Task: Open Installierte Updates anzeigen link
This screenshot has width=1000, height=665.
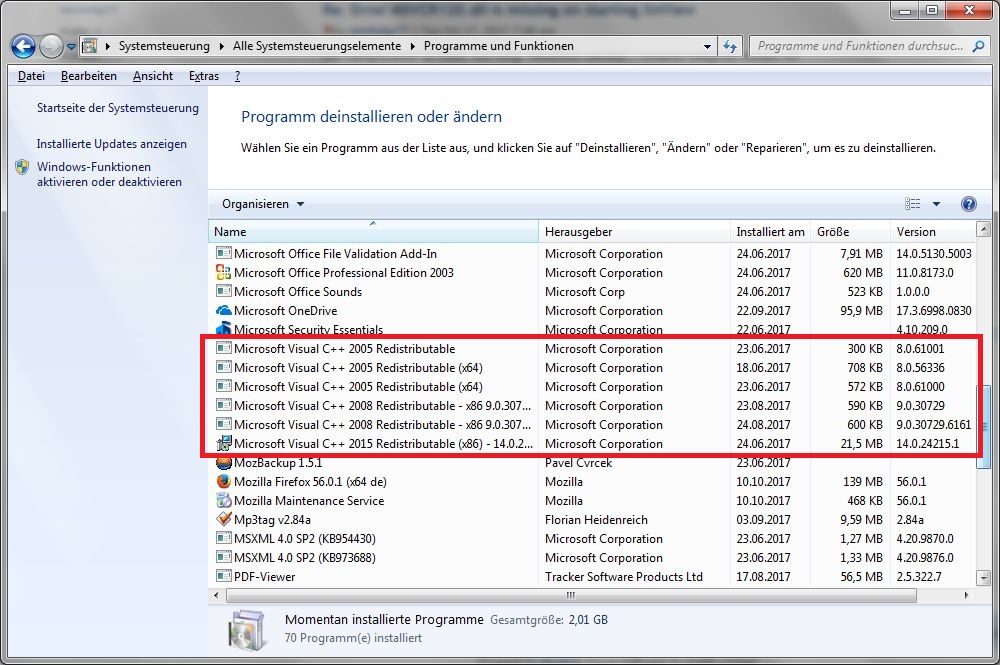Action: pos(112,144)
